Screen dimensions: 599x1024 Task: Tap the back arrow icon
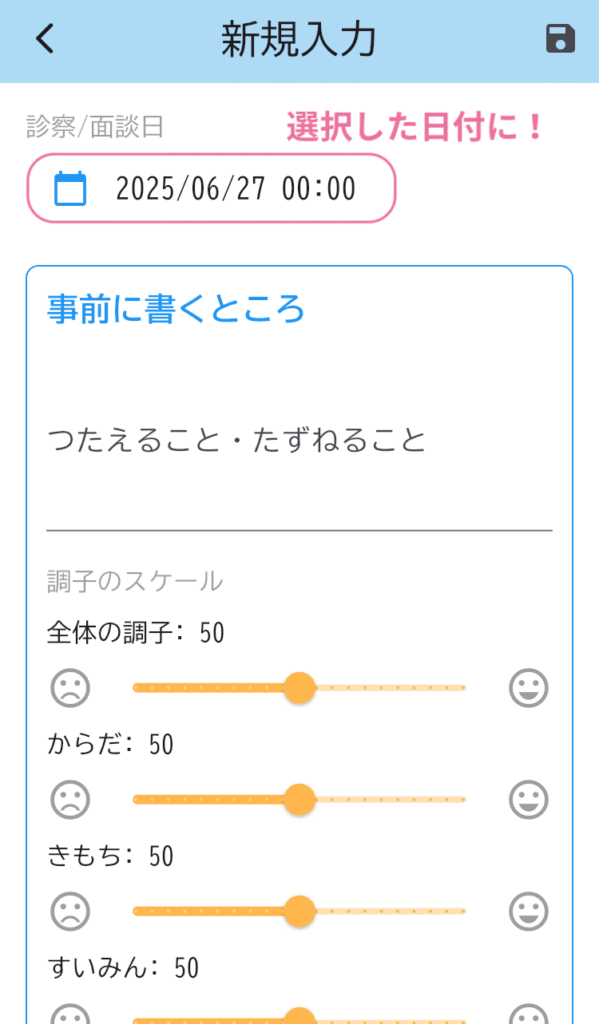(44, 39)
